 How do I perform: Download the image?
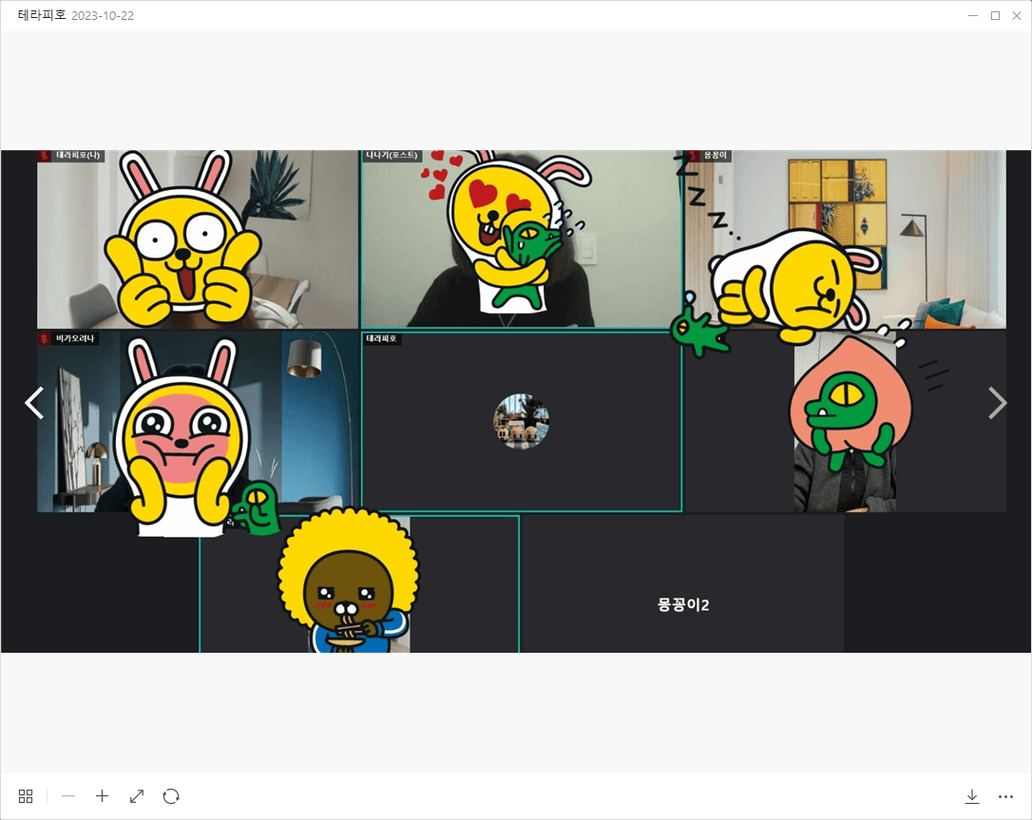972,796
